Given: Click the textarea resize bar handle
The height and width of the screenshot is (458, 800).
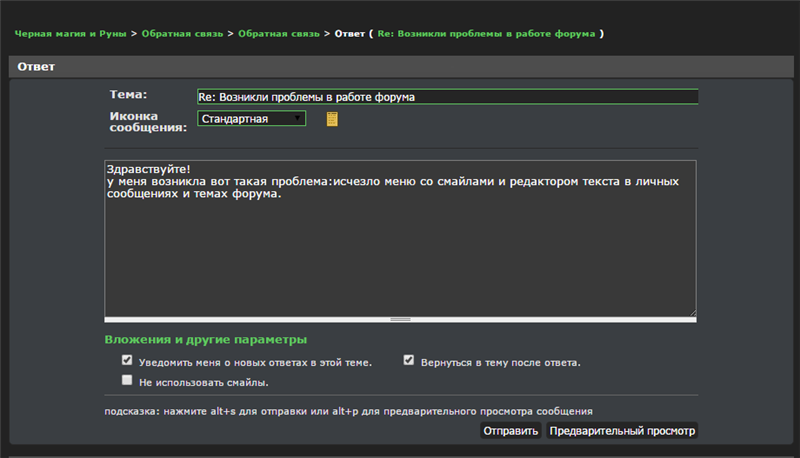Looking at the screenshot, I should click(x=401, y=320).
